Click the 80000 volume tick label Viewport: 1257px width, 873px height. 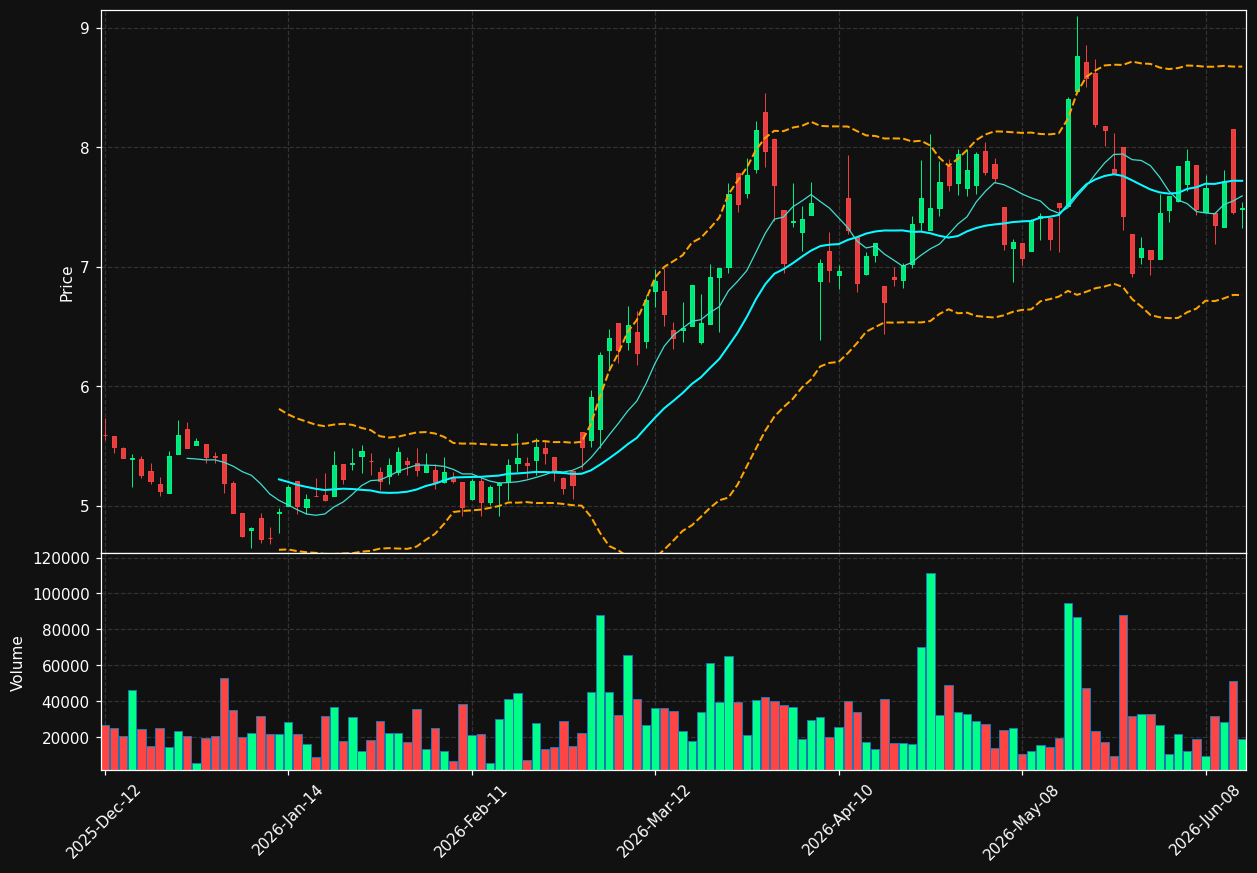pos(66,630)
